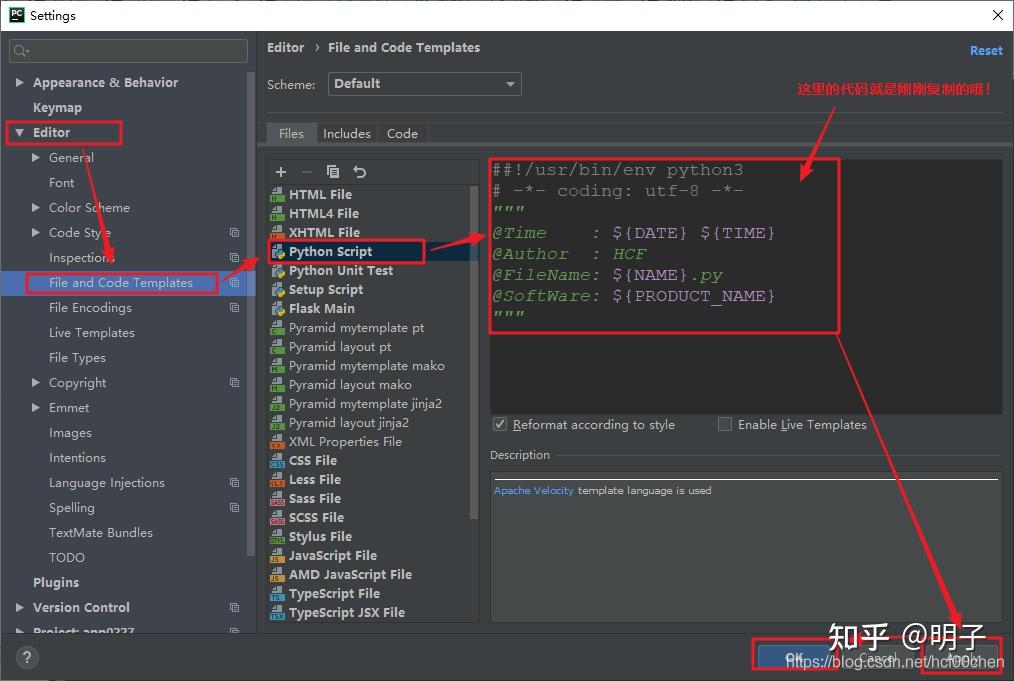
Task: Expand the Copyright subsection
Action: click(36, 382)
